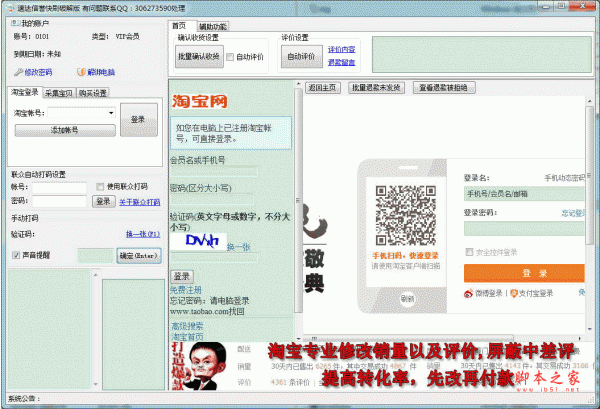The width and height of the screenshot is (600, 409).
Task: Click 换一张 link next to captcha image
Action: tap(238, 247)
